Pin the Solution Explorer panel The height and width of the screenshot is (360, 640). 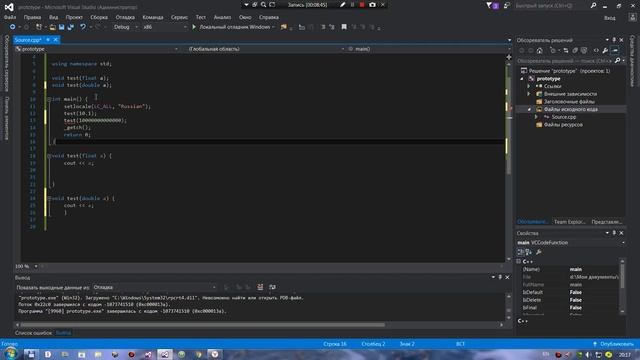click(x=614, y=40)
